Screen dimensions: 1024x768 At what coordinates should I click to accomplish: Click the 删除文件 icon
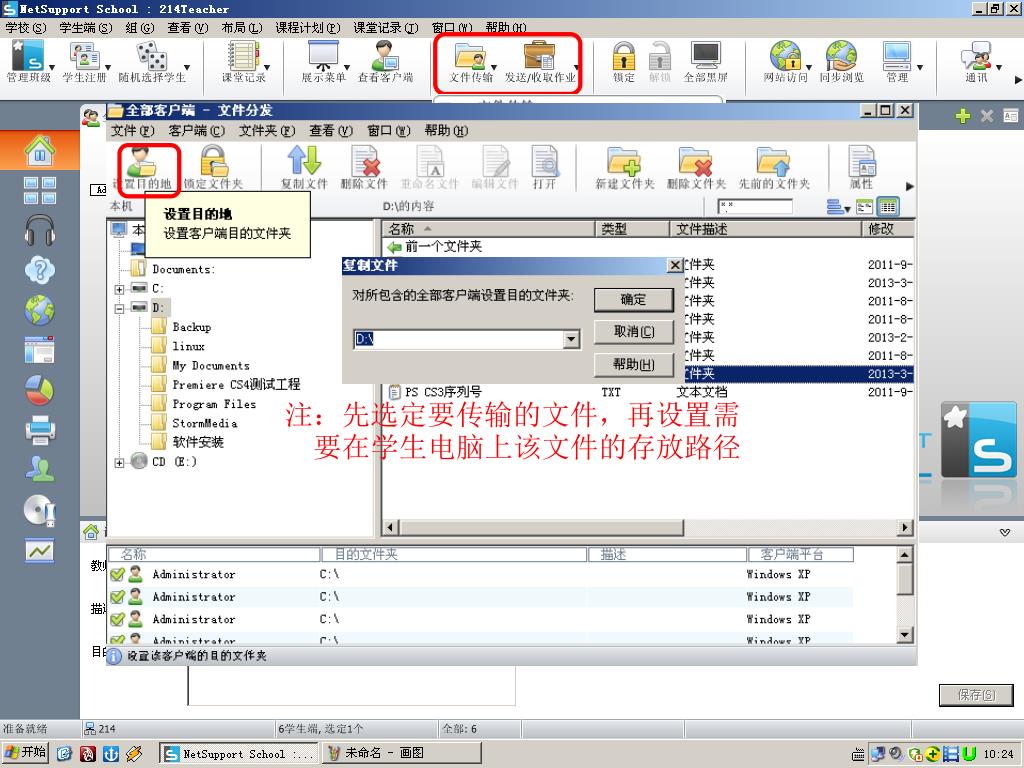point(364,167)
